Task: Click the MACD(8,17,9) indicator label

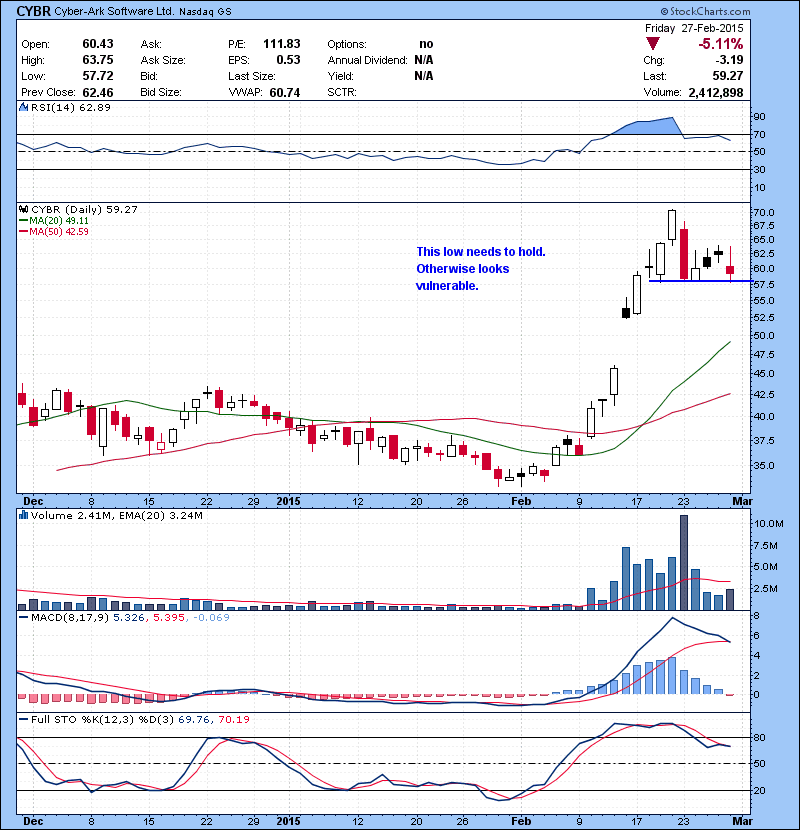Action: pos(70,618)
